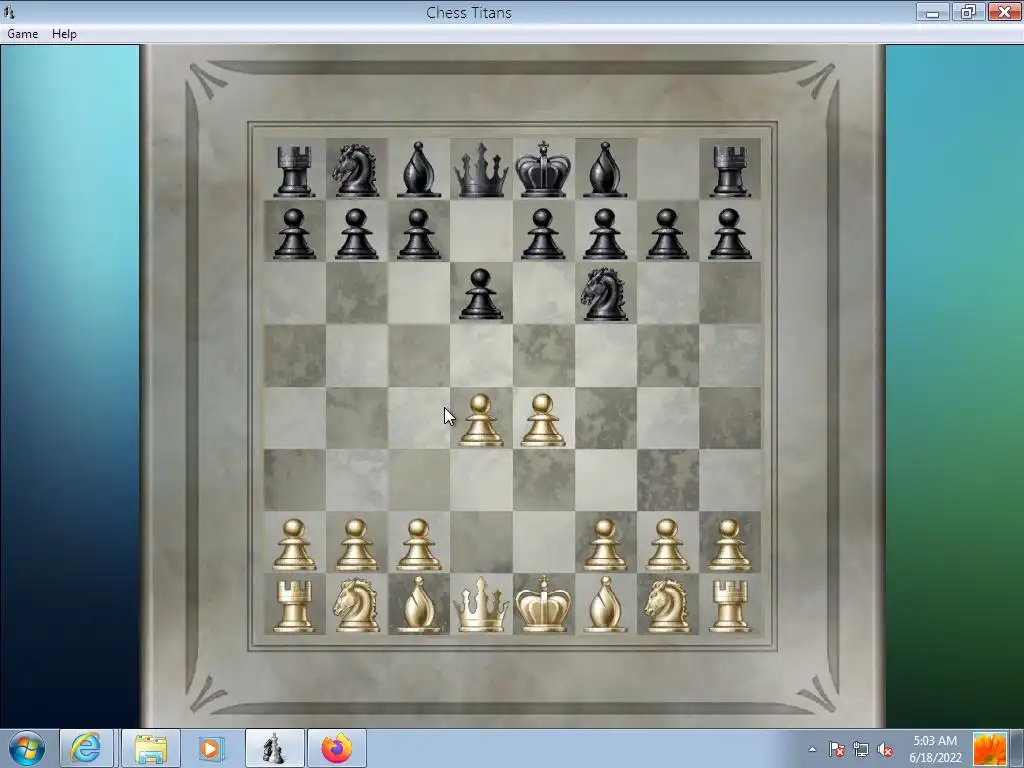1024x768 pixels.
Task: Select the white pawn on d4
Action: pos(481,420)
